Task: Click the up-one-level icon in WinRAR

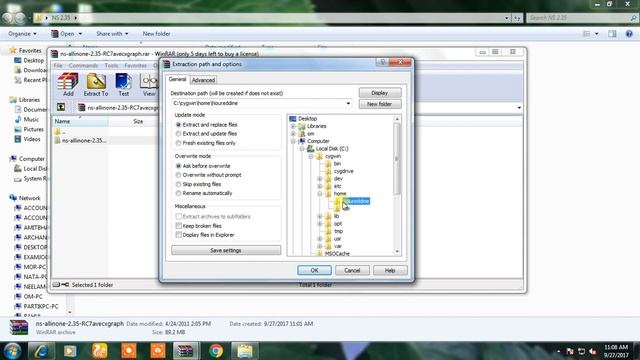Action: coord(61,107)
